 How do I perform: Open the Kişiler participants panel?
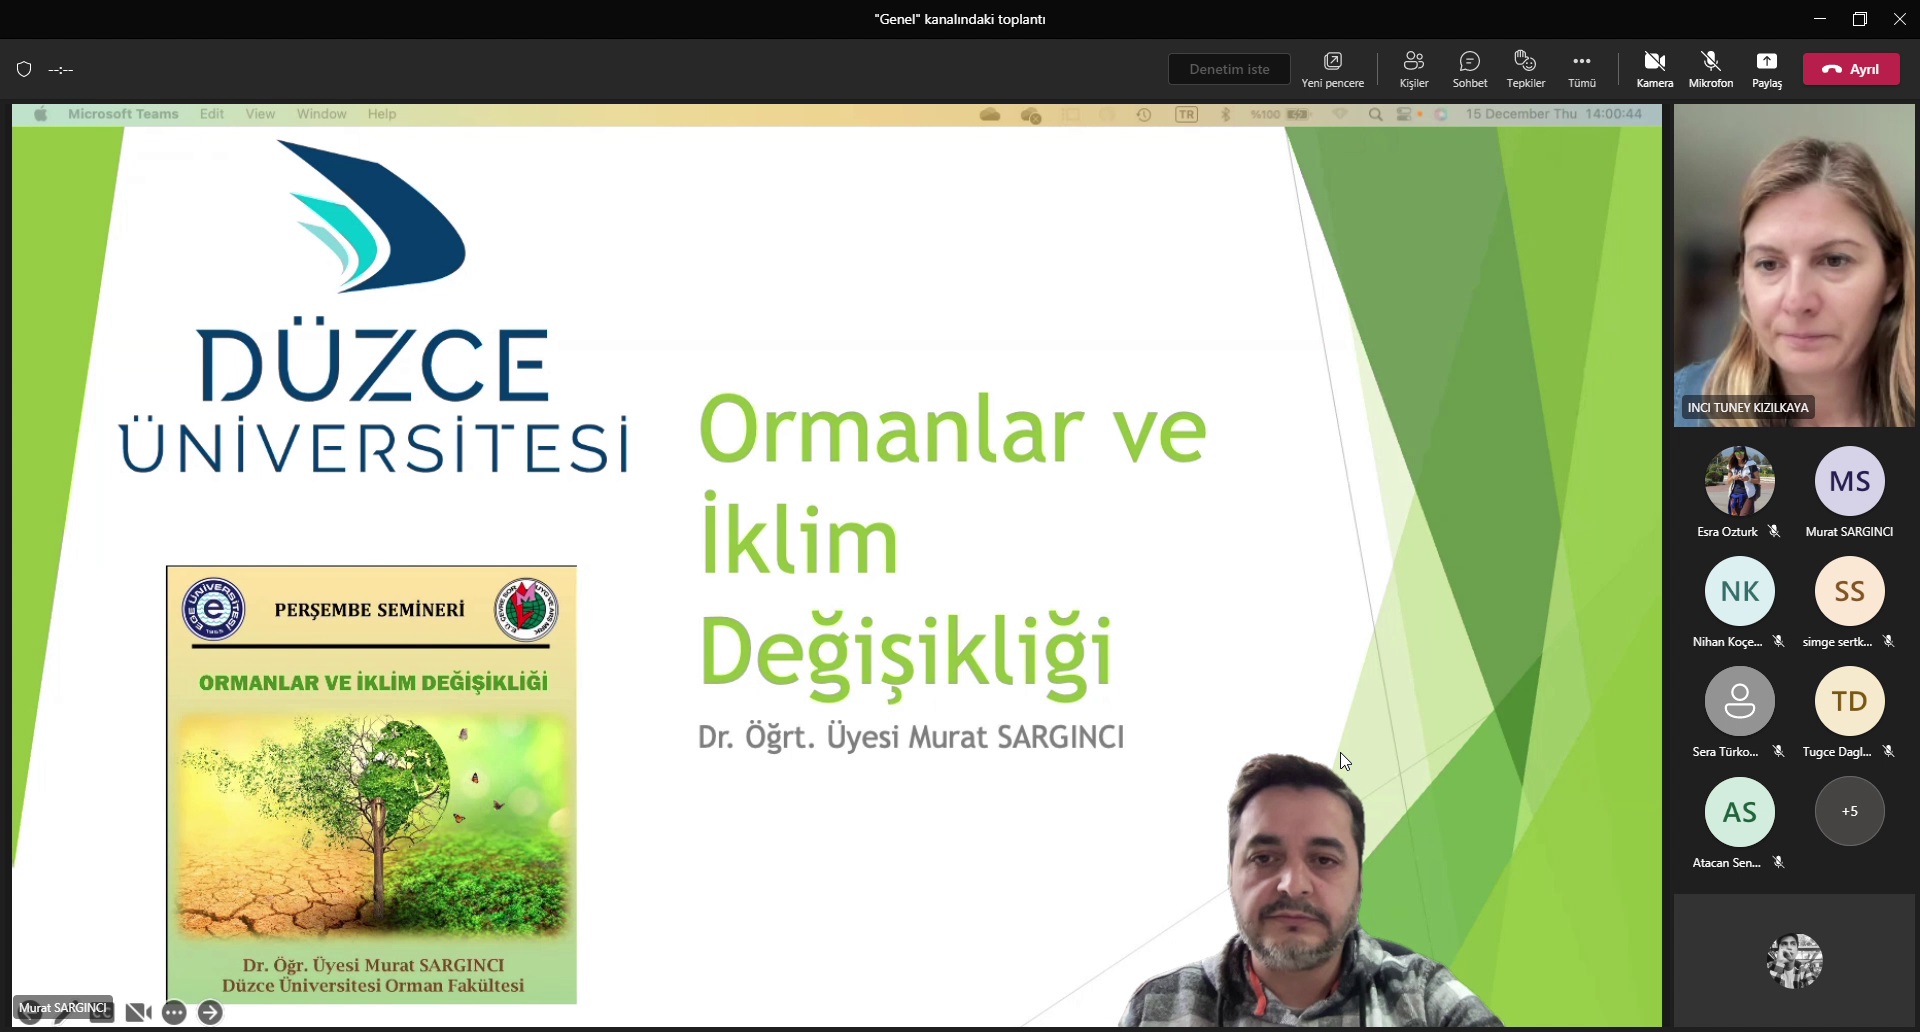pos(1413,69)
